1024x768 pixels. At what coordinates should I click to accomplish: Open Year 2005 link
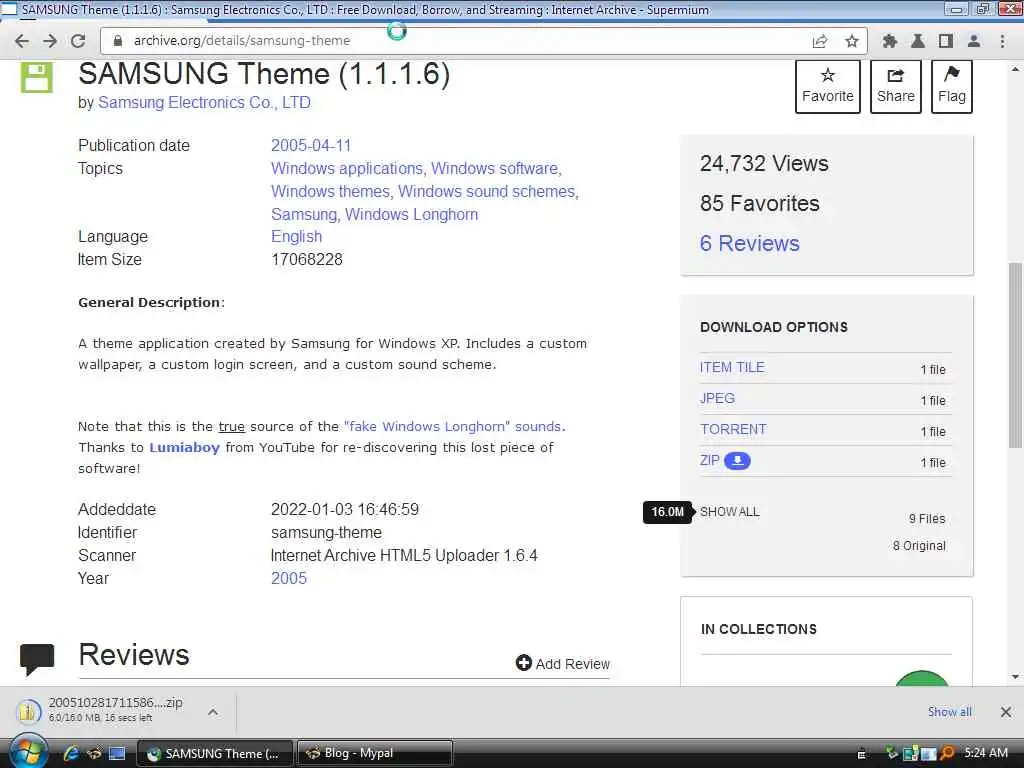[289, 578]
